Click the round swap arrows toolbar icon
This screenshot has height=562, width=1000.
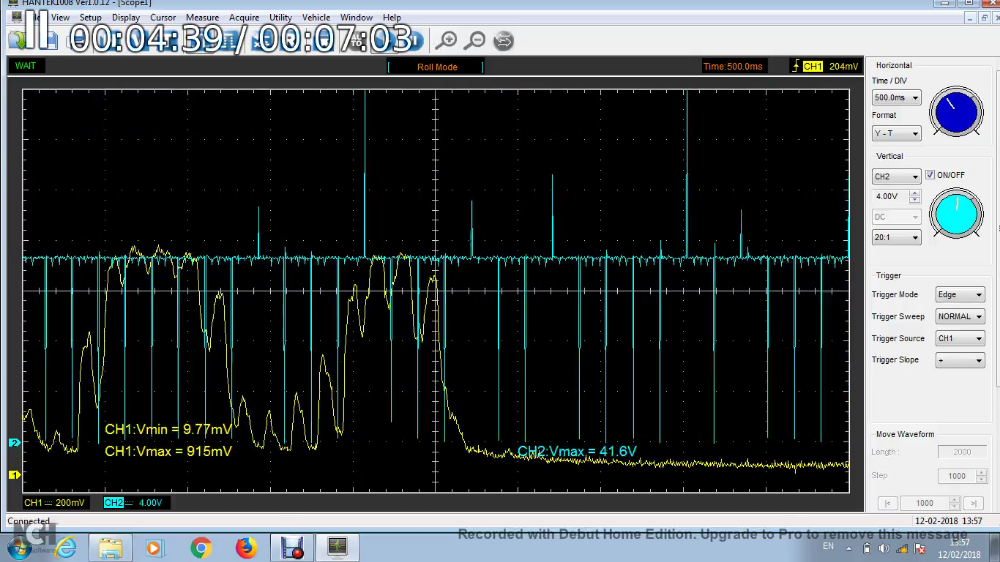coord(504,40)
